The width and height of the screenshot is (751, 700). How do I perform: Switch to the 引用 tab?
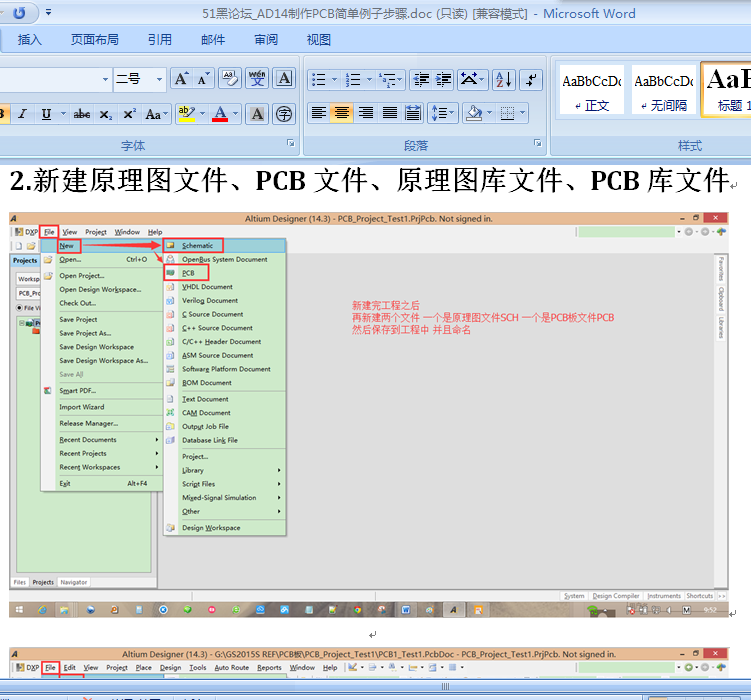point(159,39)
